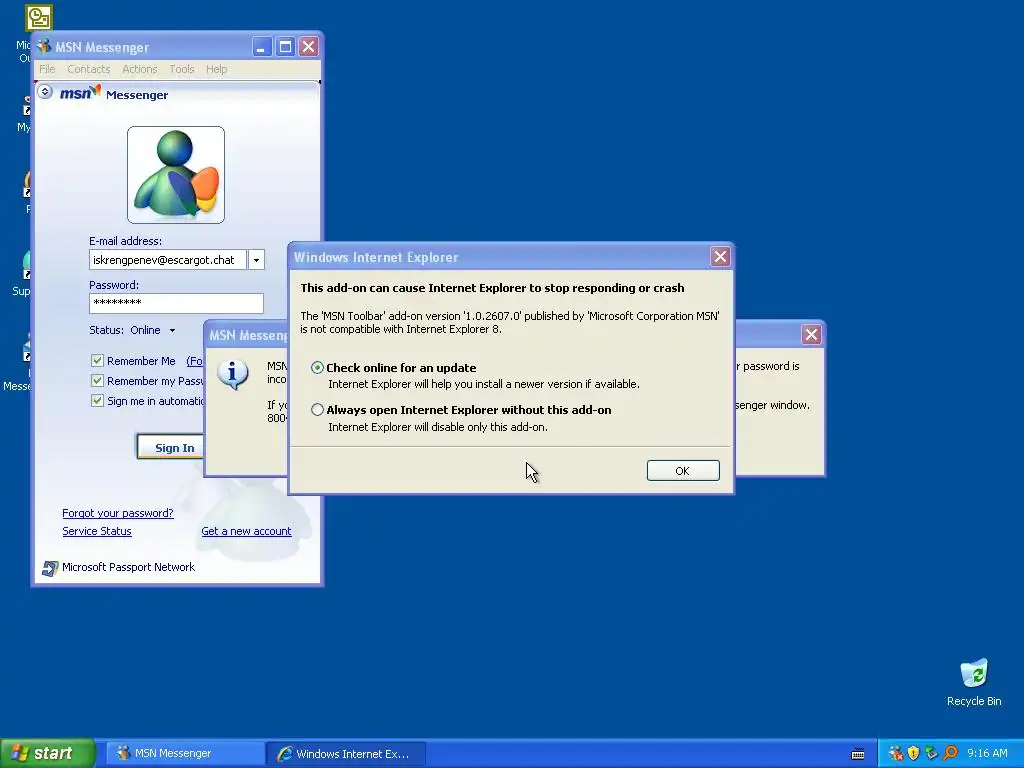Screen dimensions: 1024x768
Task: Click the 'Get a new account' link
Action: (x=246, y=531)
